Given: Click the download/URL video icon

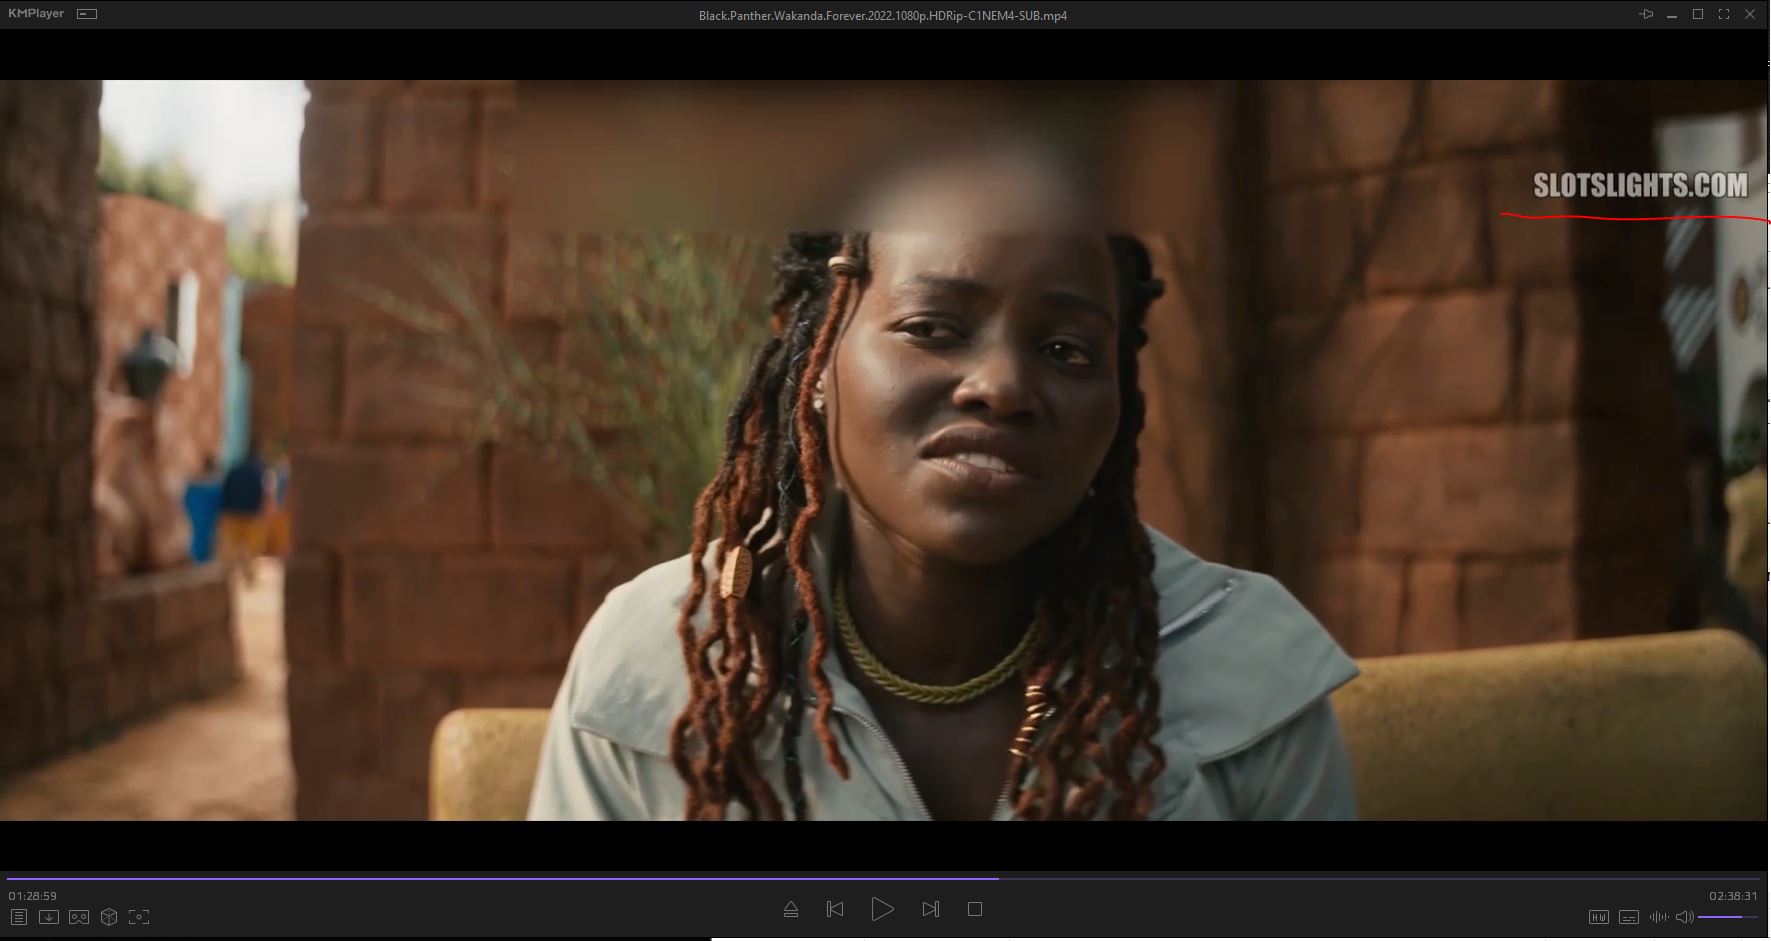Looking at the screenshot, I should pyautogui.click(x=48, y=917).
